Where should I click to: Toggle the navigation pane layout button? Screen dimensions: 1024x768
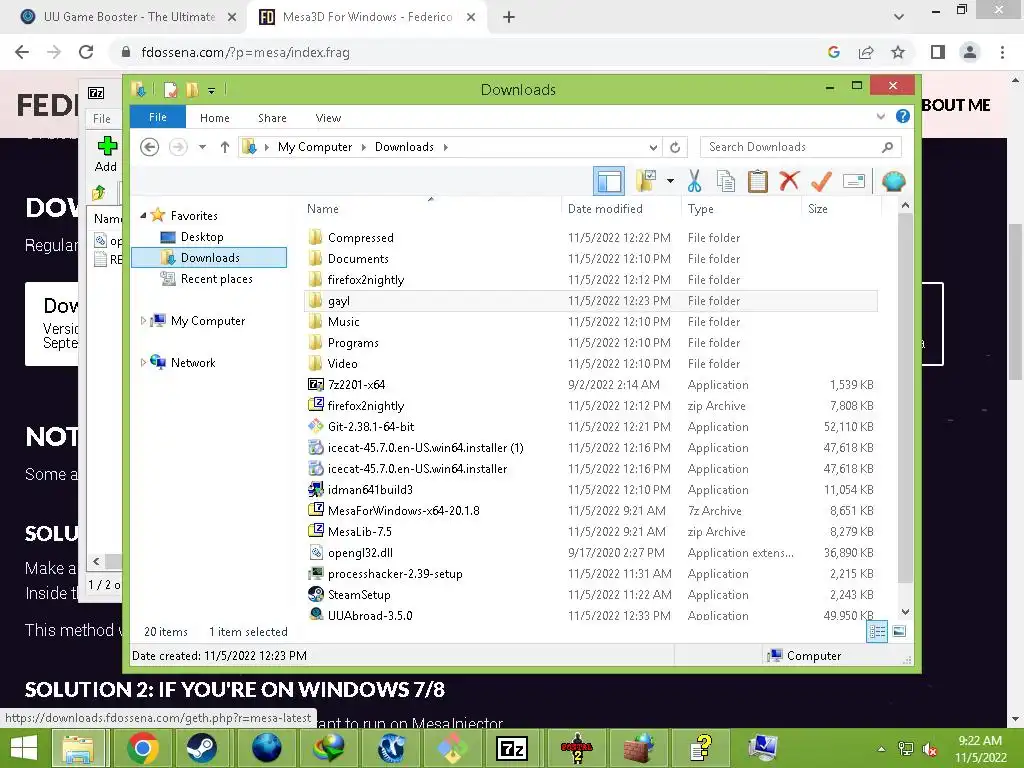(x=609, y=181)
